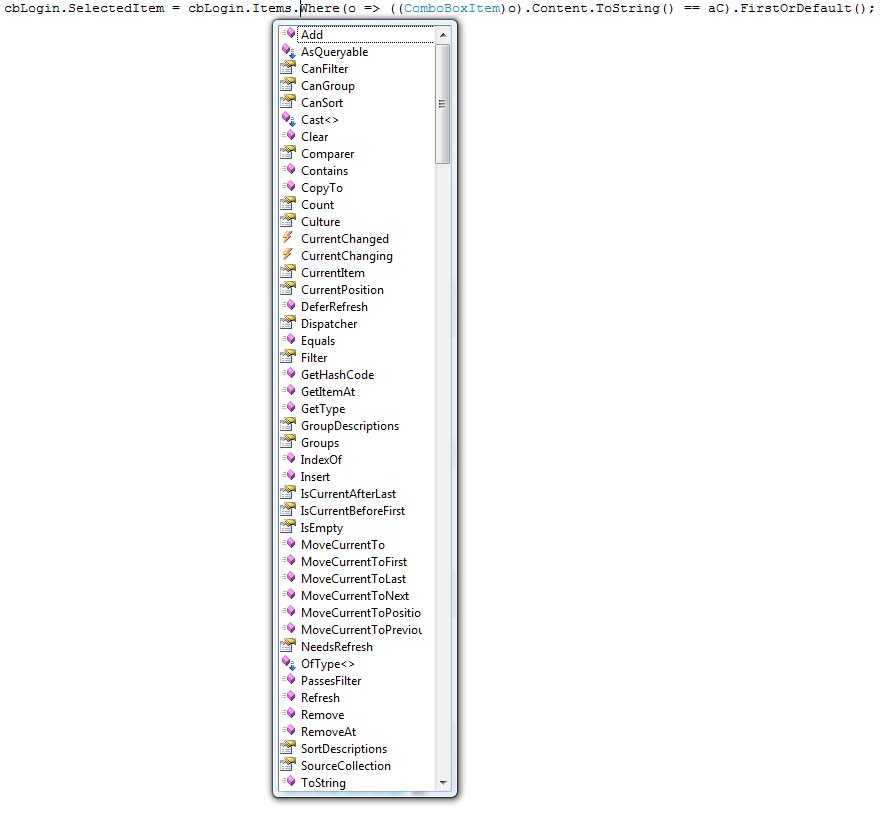Screen dimensions: 882x813
Task: Select the Groups property entry
Action: point(320,443)
